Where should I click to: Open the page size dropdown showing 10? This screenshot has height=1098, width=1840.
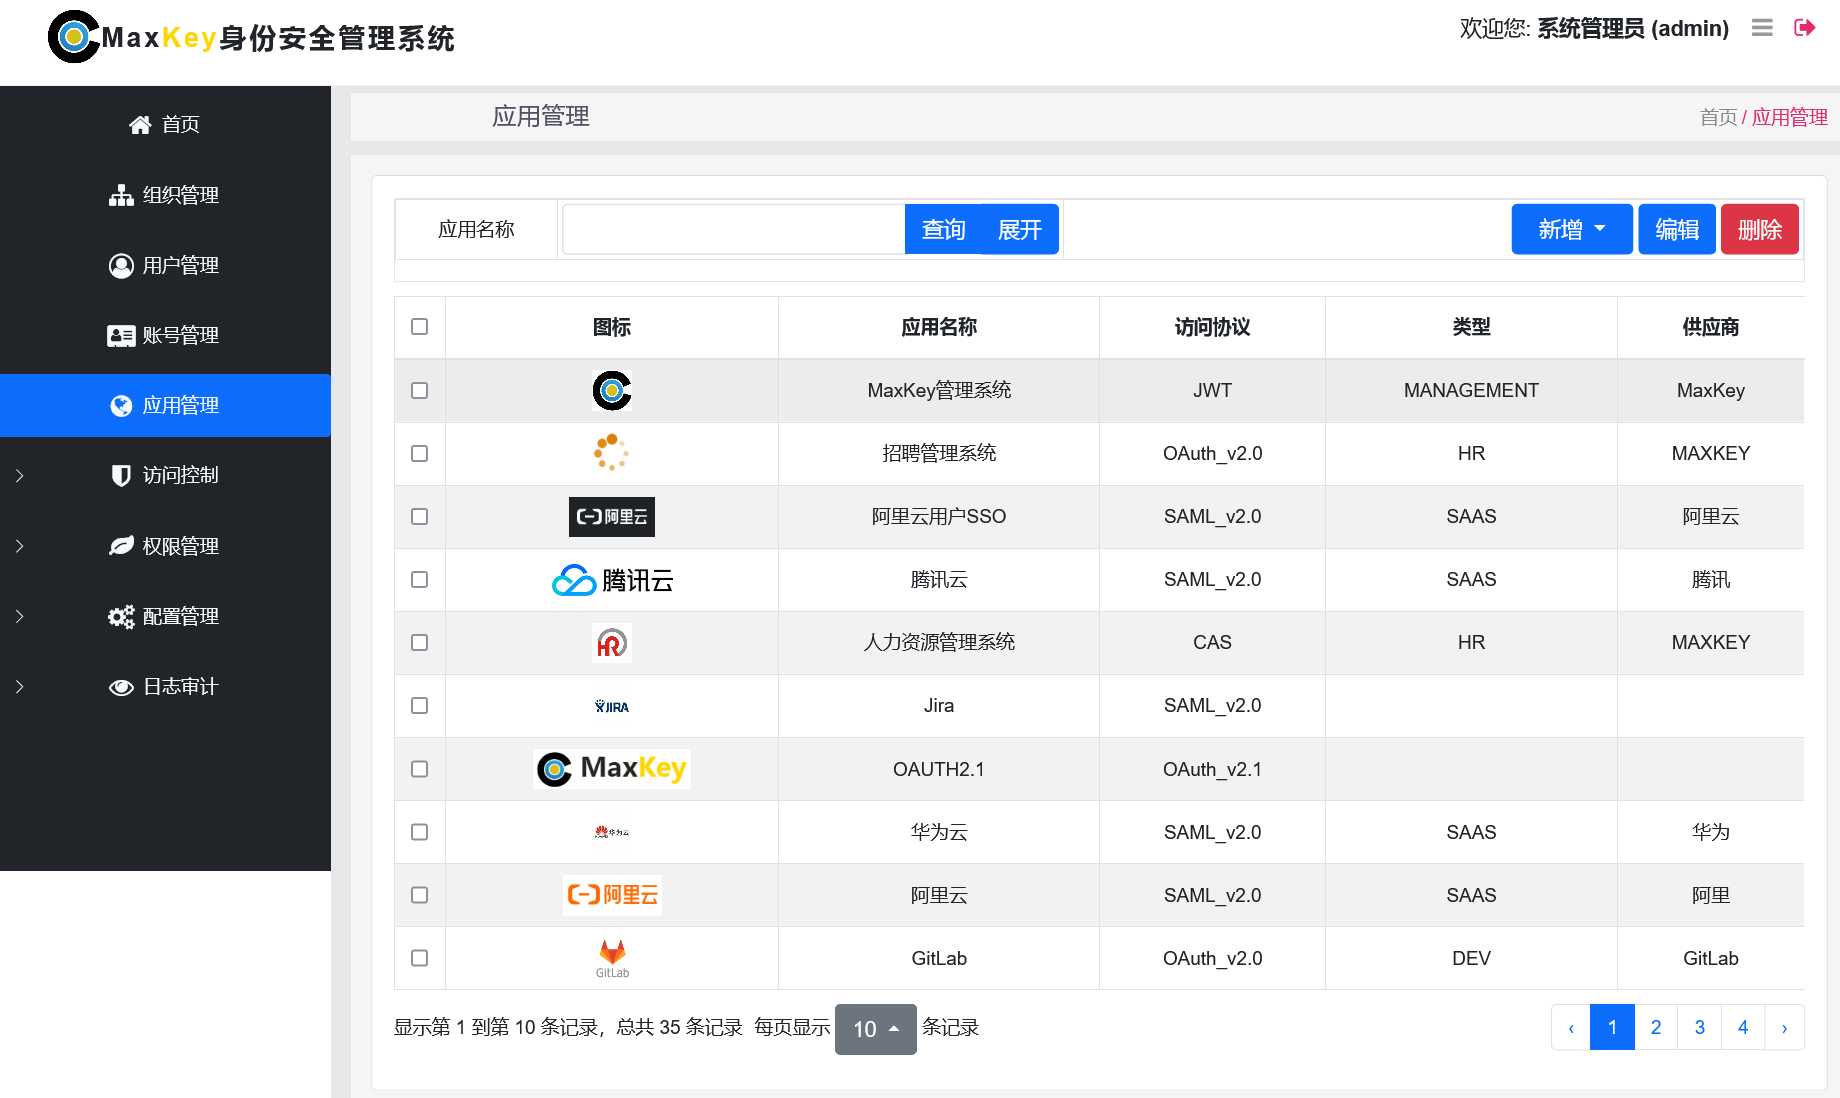click(x=875, y=1029)
